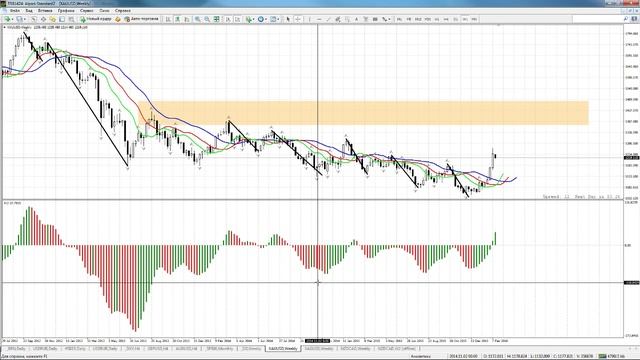This screenshot has height=360, width=640.
Task: Switch chart to line chart style
Action: 187,19
